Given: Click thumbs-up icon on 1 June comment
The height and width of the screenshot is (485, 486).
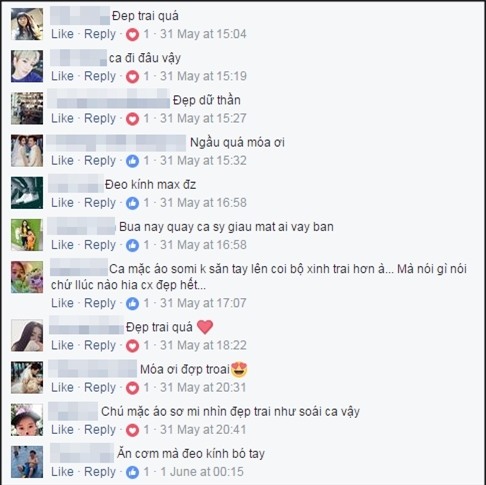Looking at the screenshot, I should [132, 472].
